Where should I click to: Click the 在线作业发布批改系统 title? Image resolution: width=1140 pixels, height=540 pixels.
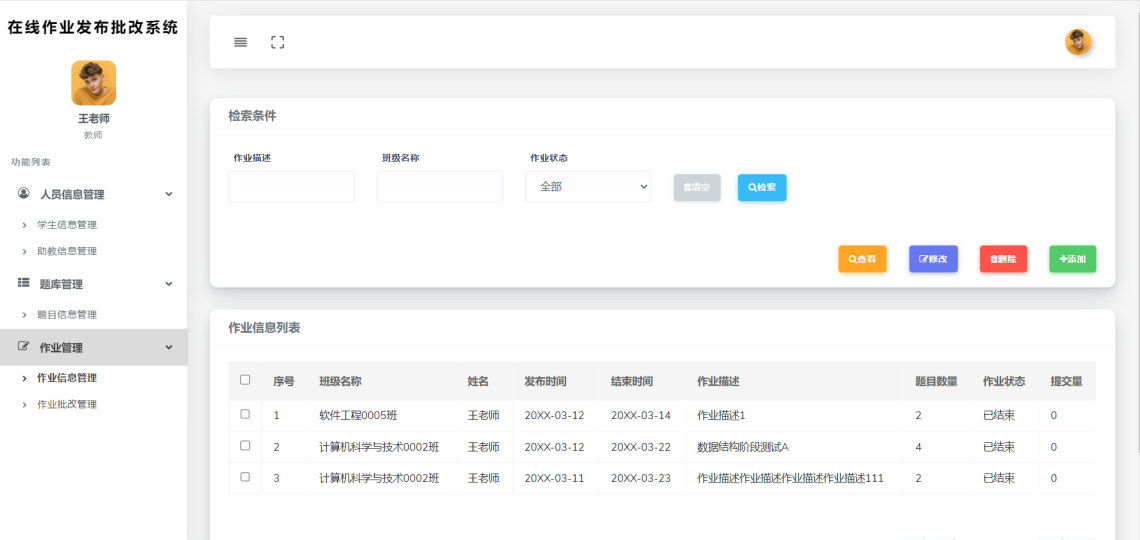[93, 28]
